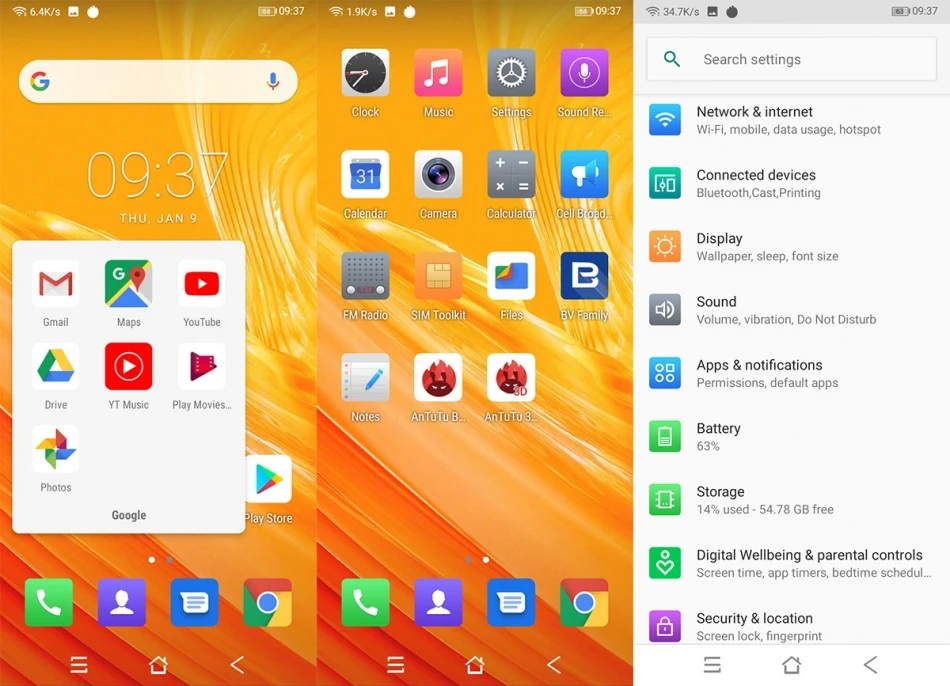Open the Calendar app

pyautogui.click(x=365, y=175)
